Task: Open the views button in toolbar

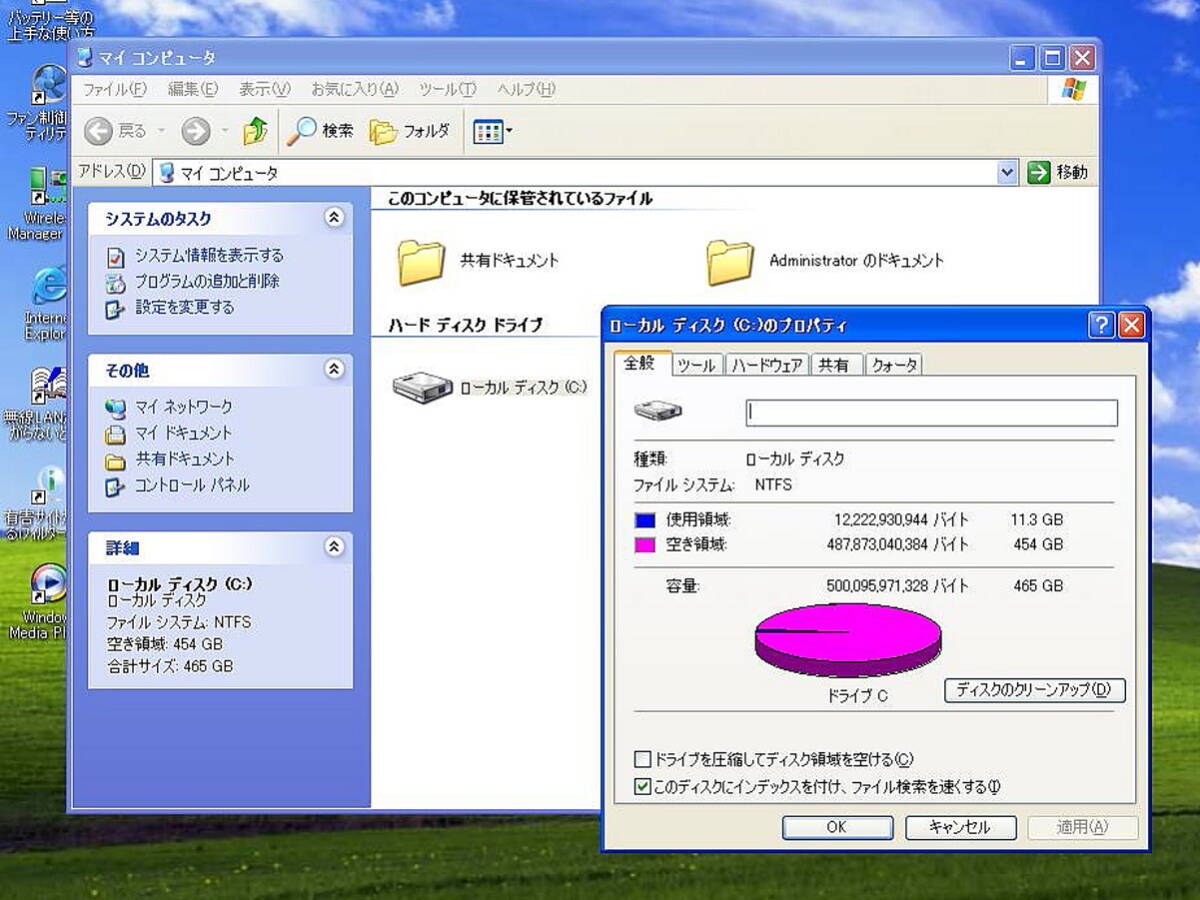Action: click(487, 131)
